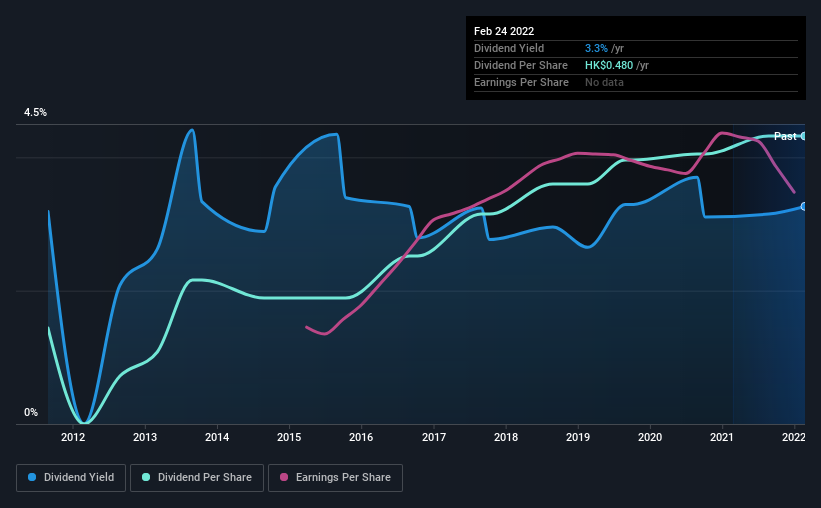Viewport: 821px width, 508px height.
Task: Click the pink Earnings Per Share legend dot
Action: coord(284,477)
